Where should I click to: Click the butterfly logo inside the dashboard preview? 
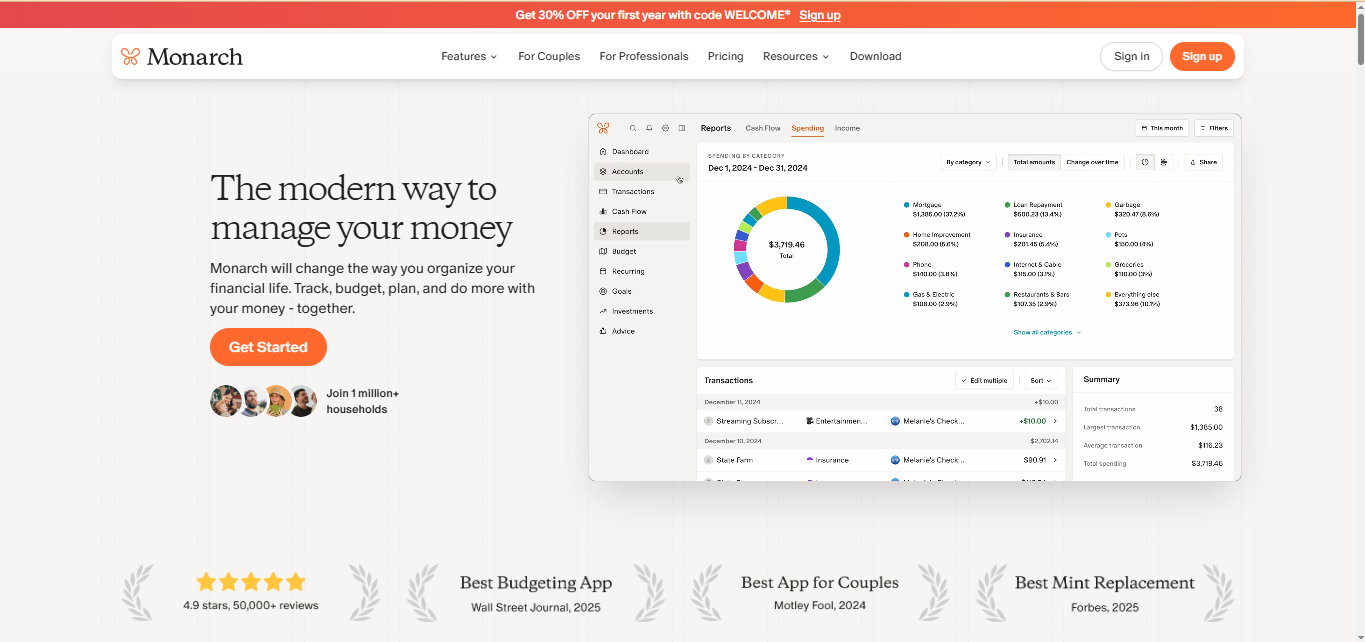pyautogui.click(x=603, y=128)
